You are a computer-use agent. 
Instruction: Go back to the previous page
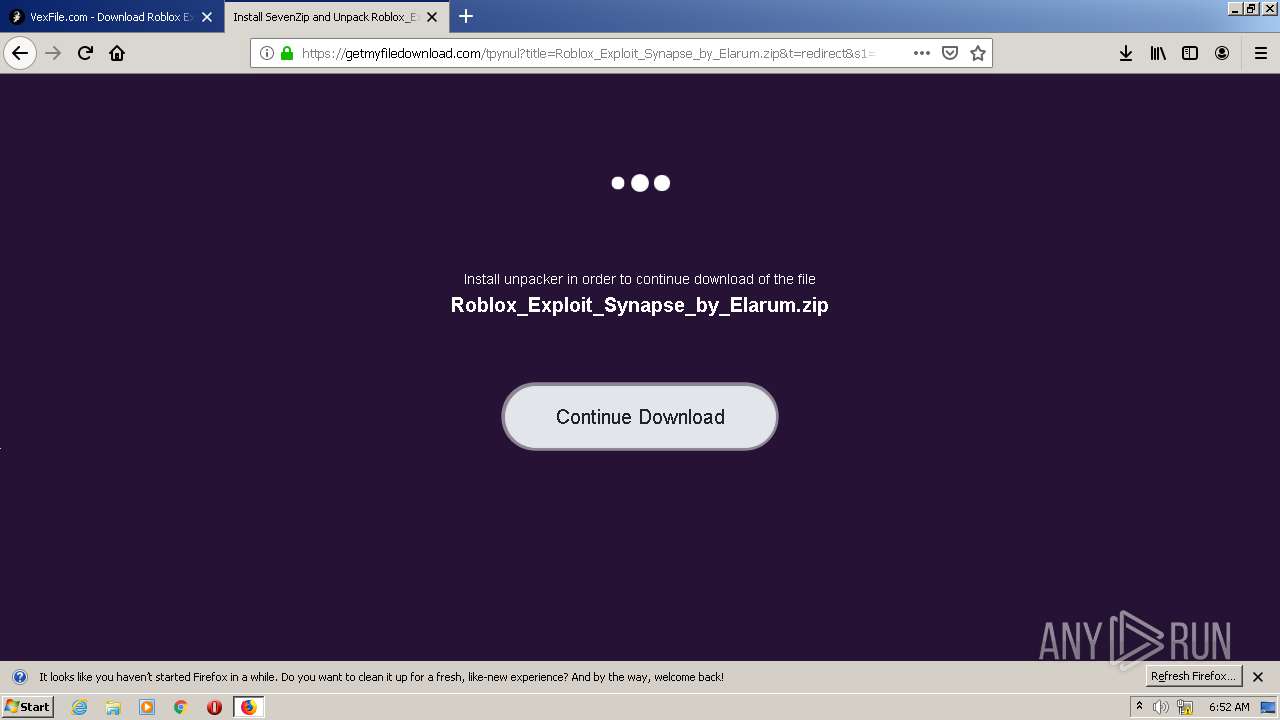[20, 53]
